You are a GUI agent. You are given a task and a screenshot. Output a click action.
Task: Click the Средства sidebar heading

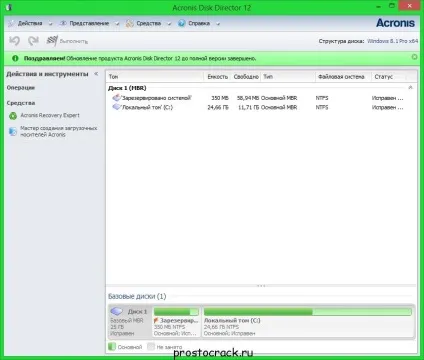[21, 103]
